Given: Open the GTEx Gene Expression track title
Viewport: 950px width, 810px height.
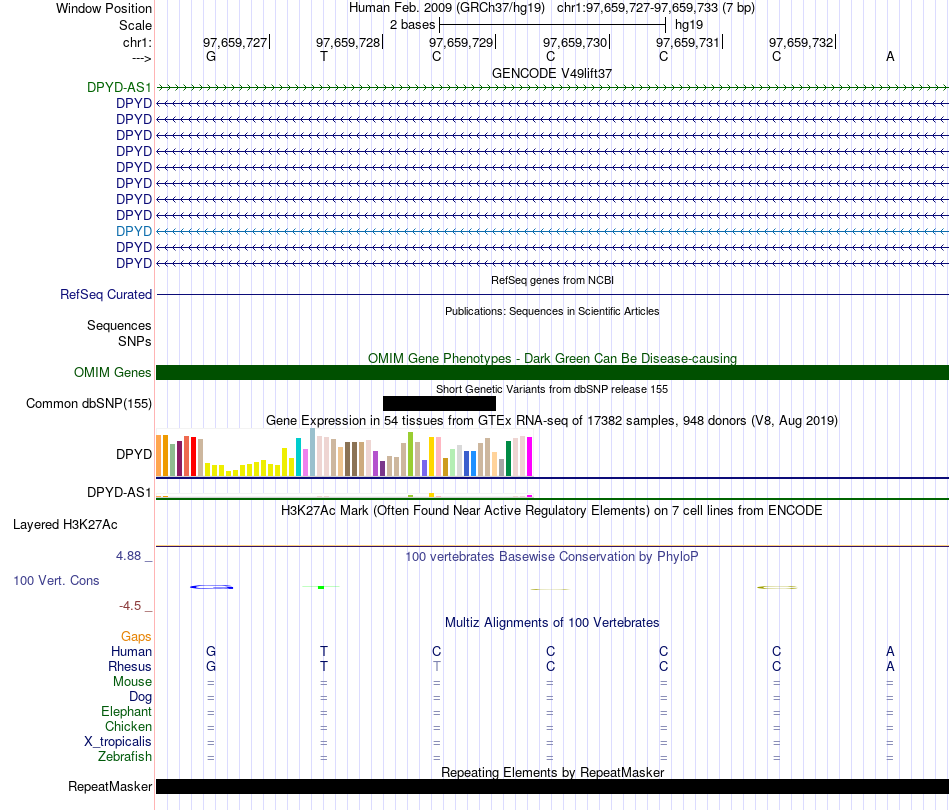Looking at the screenshot, I should point(552,420).
